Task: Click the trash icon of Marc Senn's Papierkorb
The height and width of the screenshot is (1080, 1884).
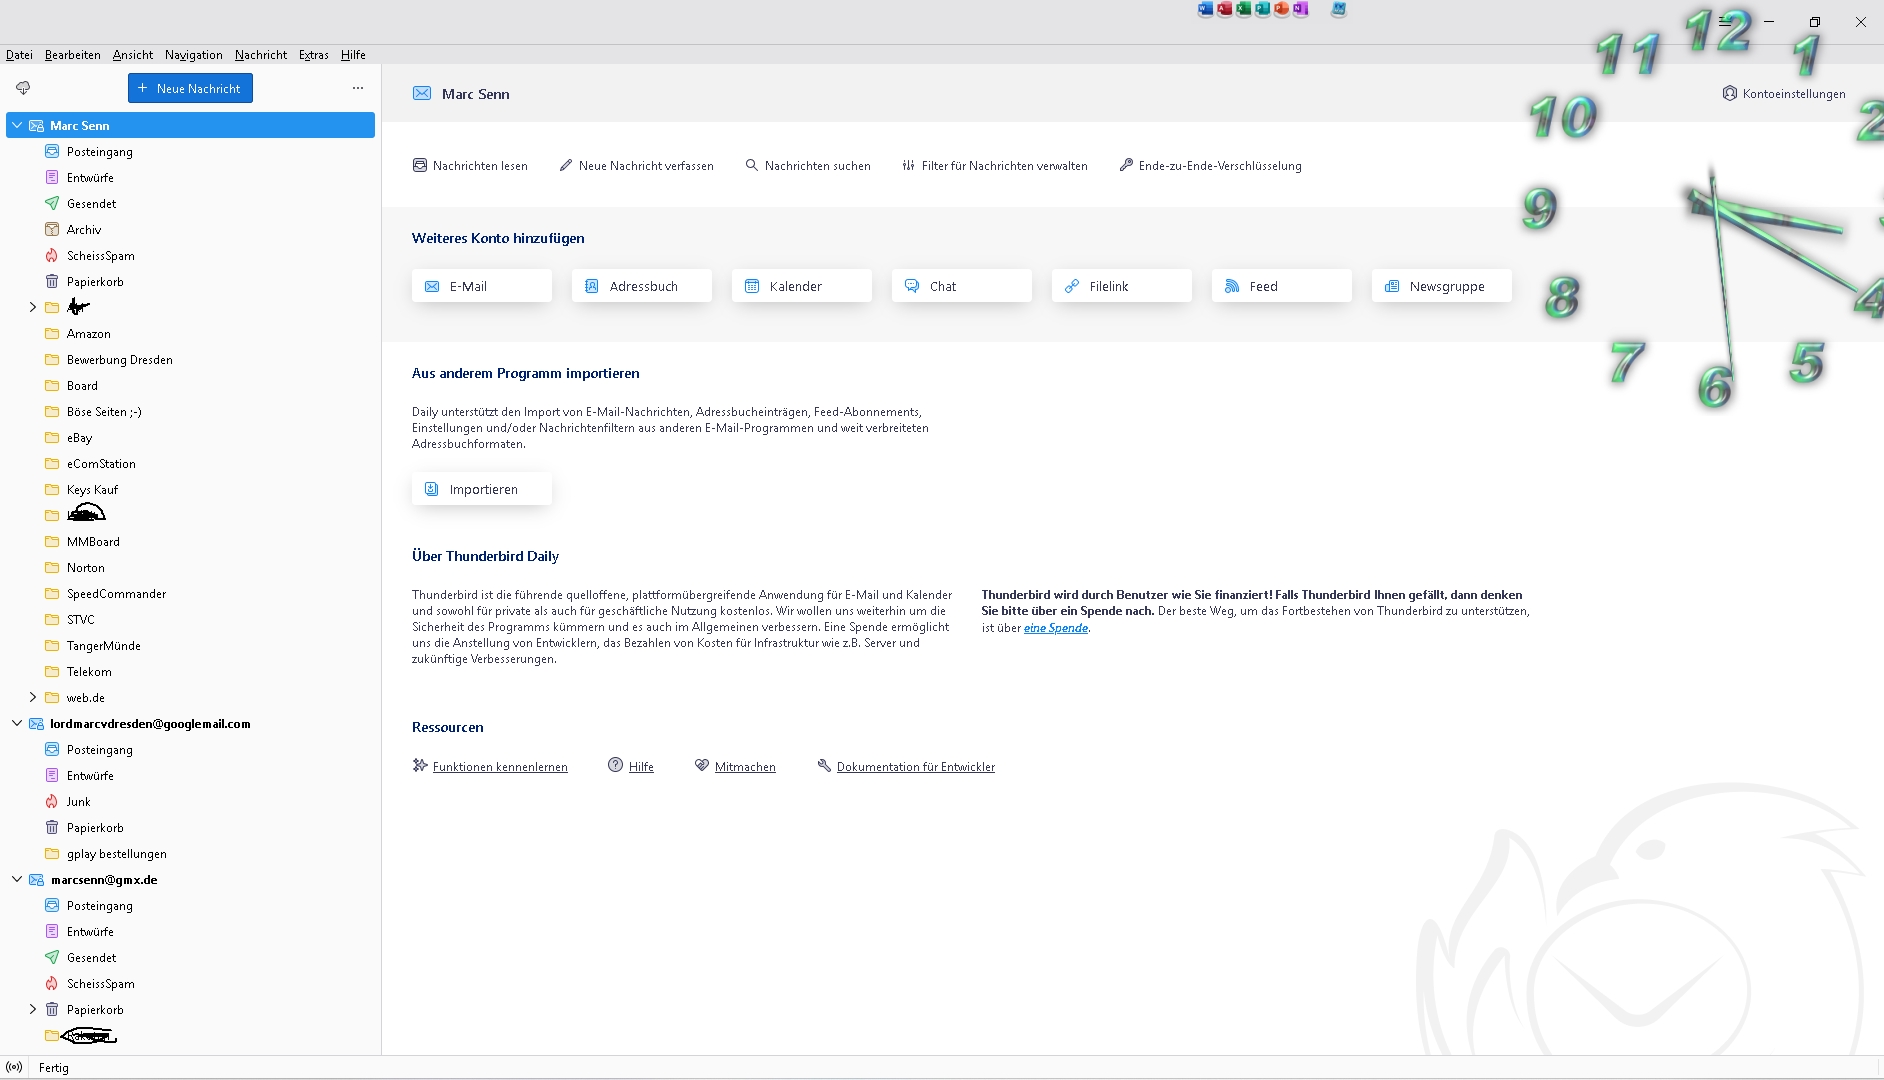Action: (52, 281)
